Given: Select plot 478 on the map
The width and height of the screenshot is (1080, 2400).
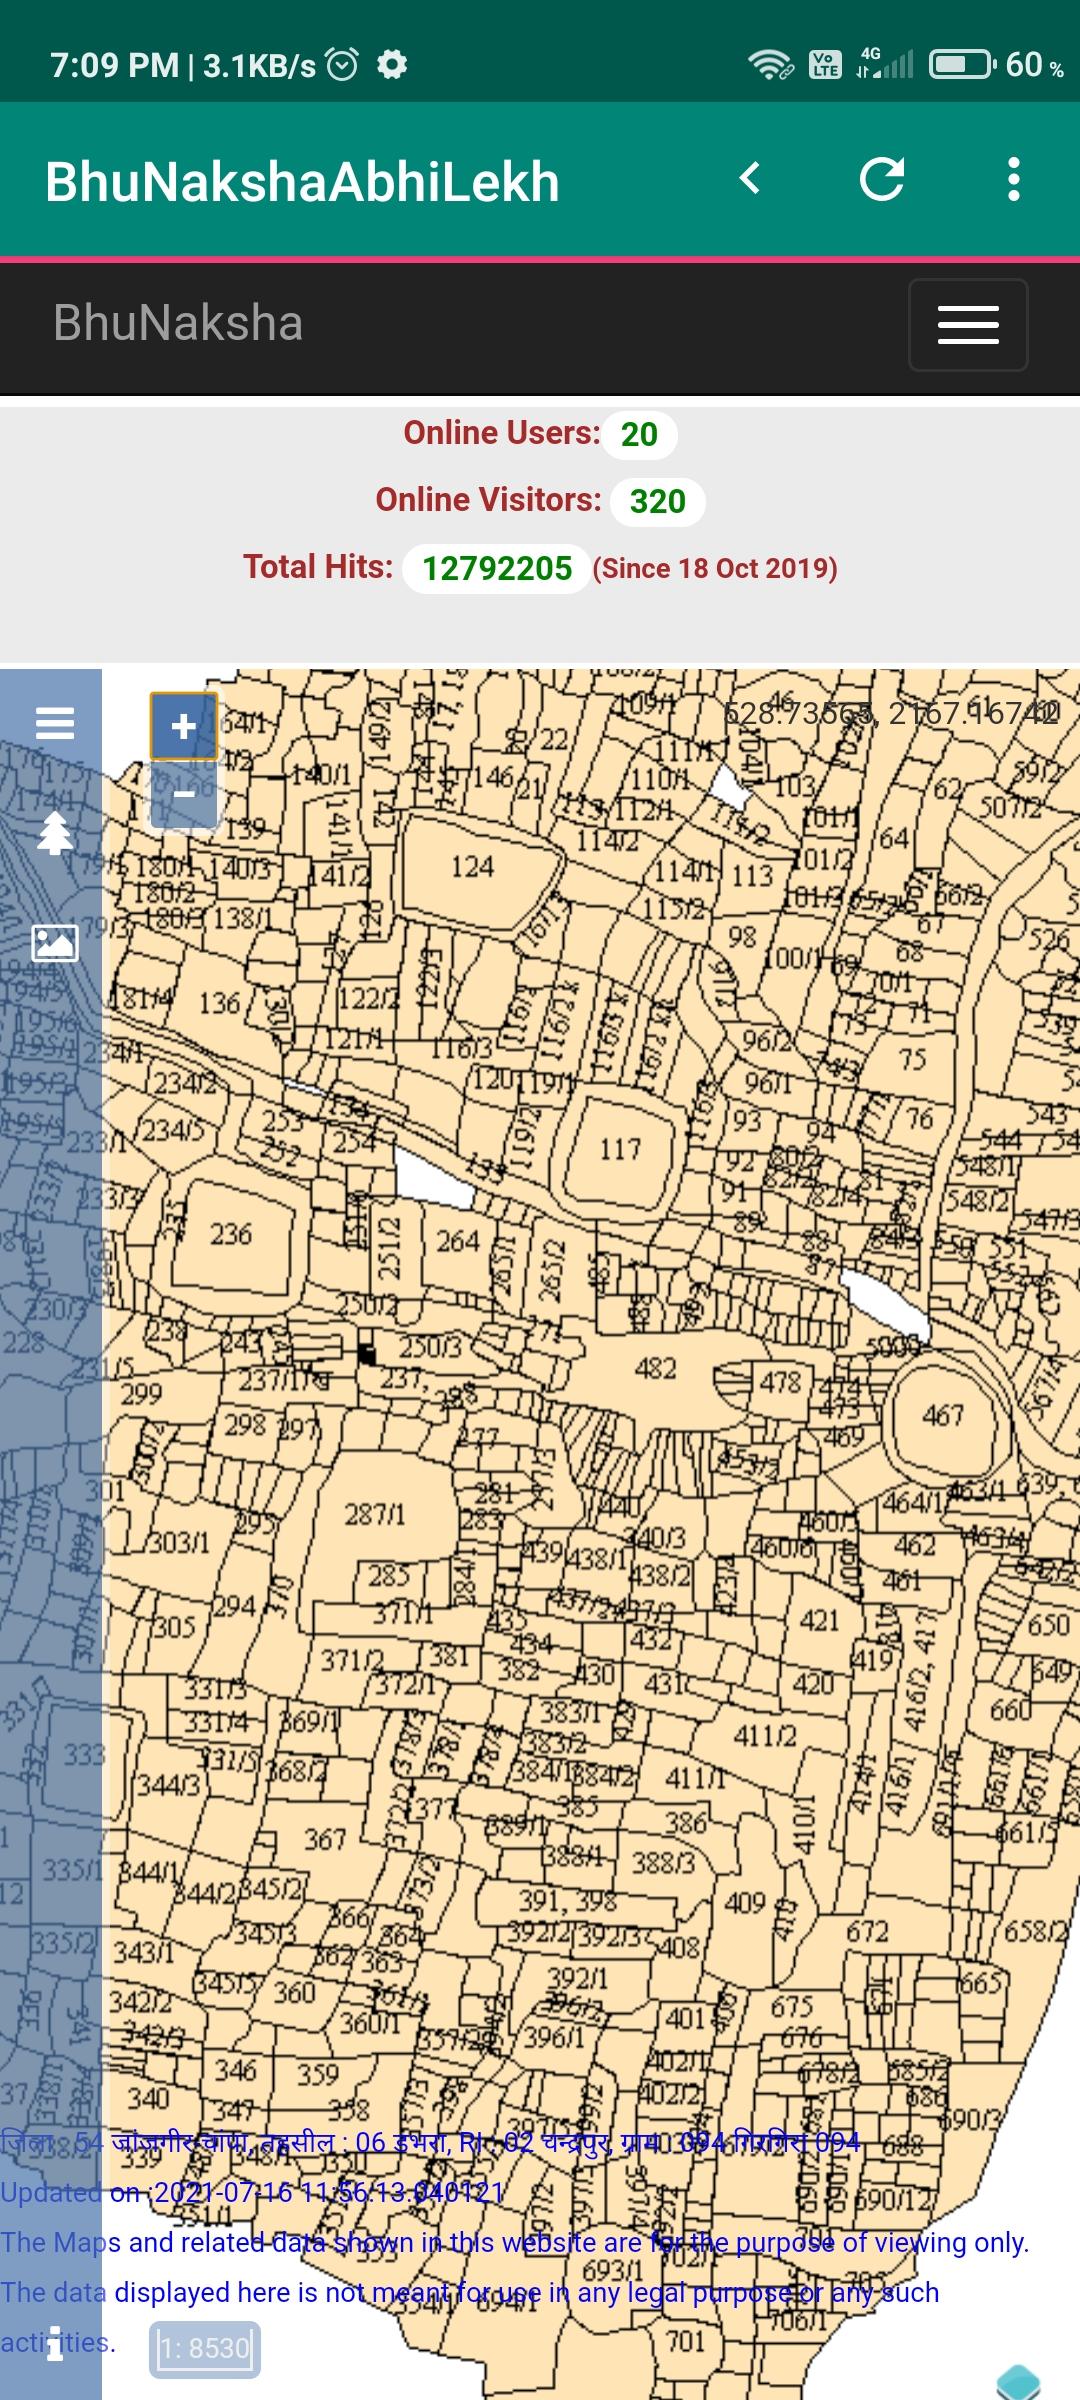Looking at the screenshot, I should [780, 1382].
